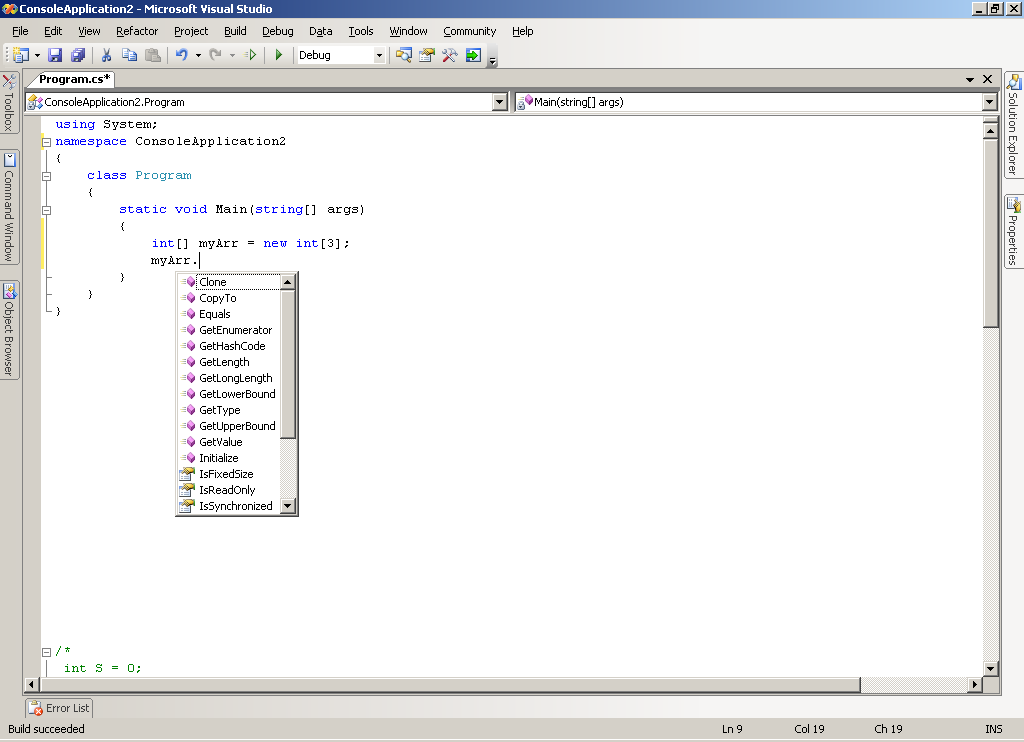Select CopyTo in IntelliSense list
The width and height of the screenshot is (1024, 742).
(x=229, y=298)
